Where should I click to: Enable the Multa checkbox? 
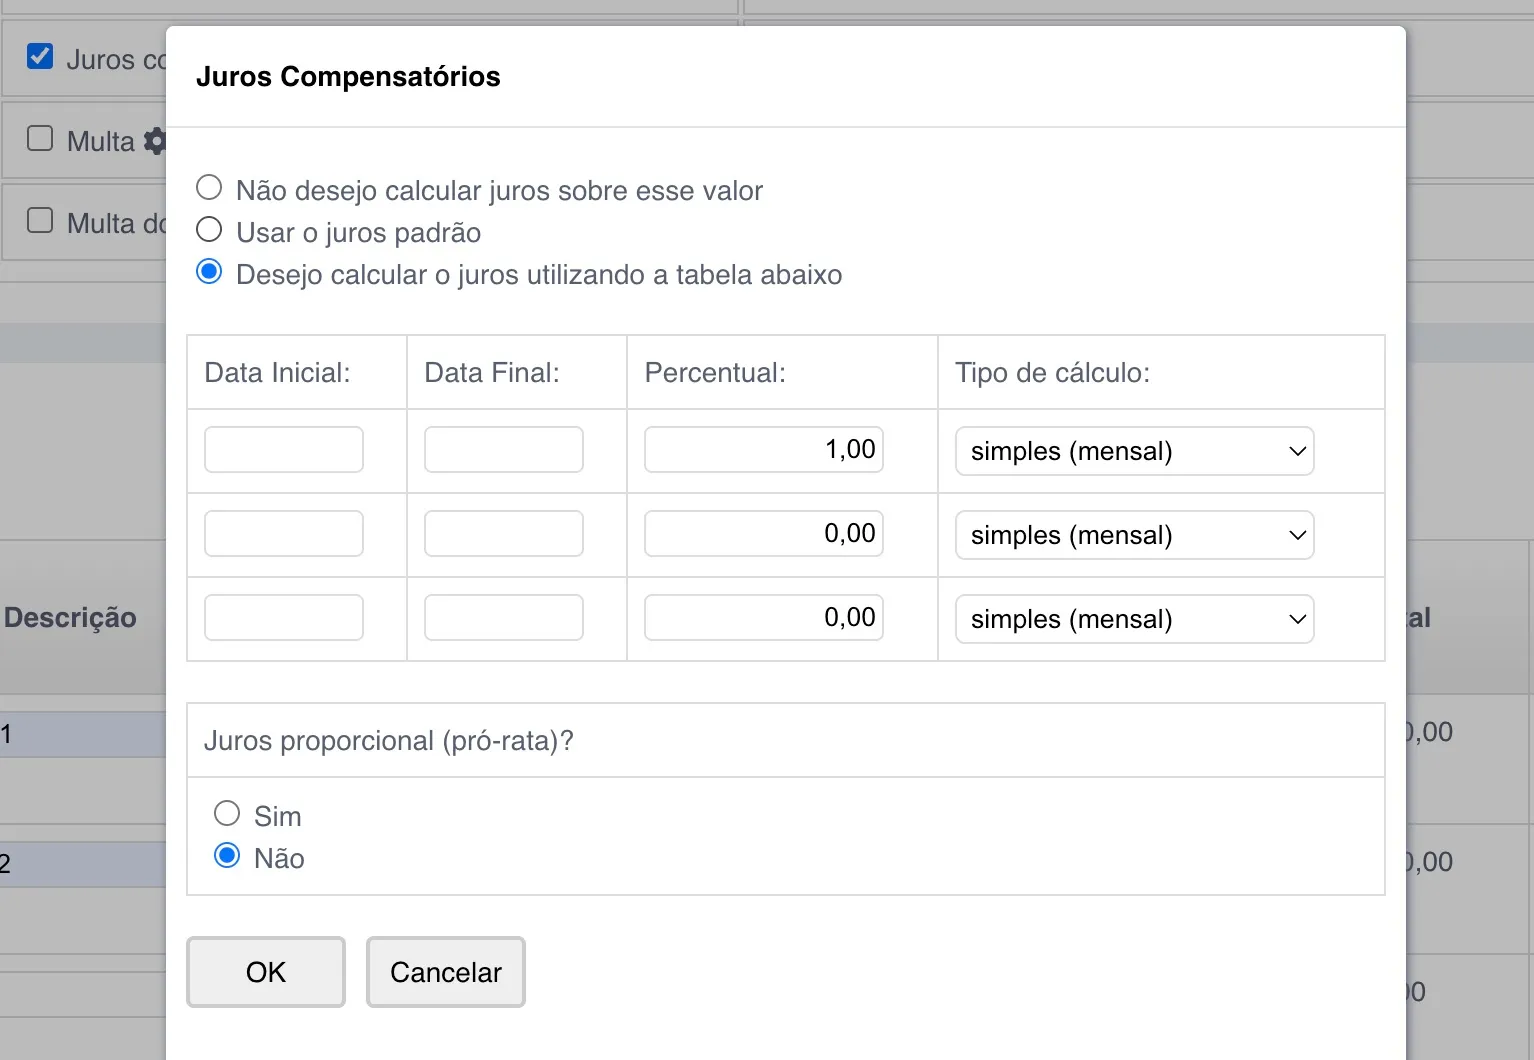[x=40, y=138]
